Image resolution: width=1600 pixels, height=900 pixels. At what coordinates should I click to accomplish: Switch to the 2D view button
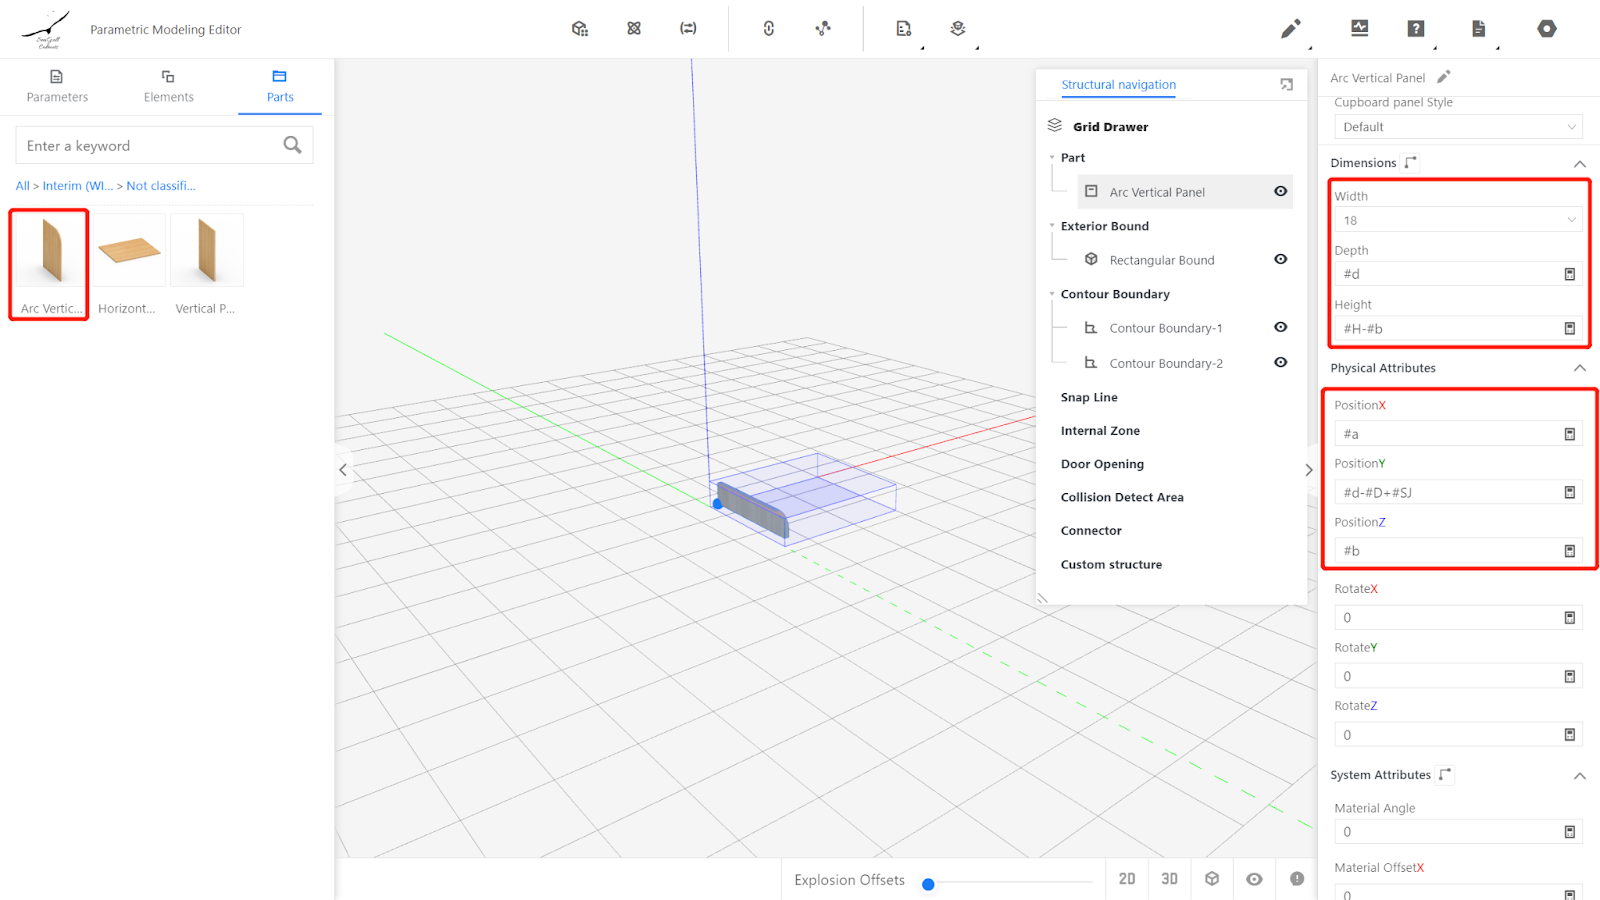(x=1127, y=879)
